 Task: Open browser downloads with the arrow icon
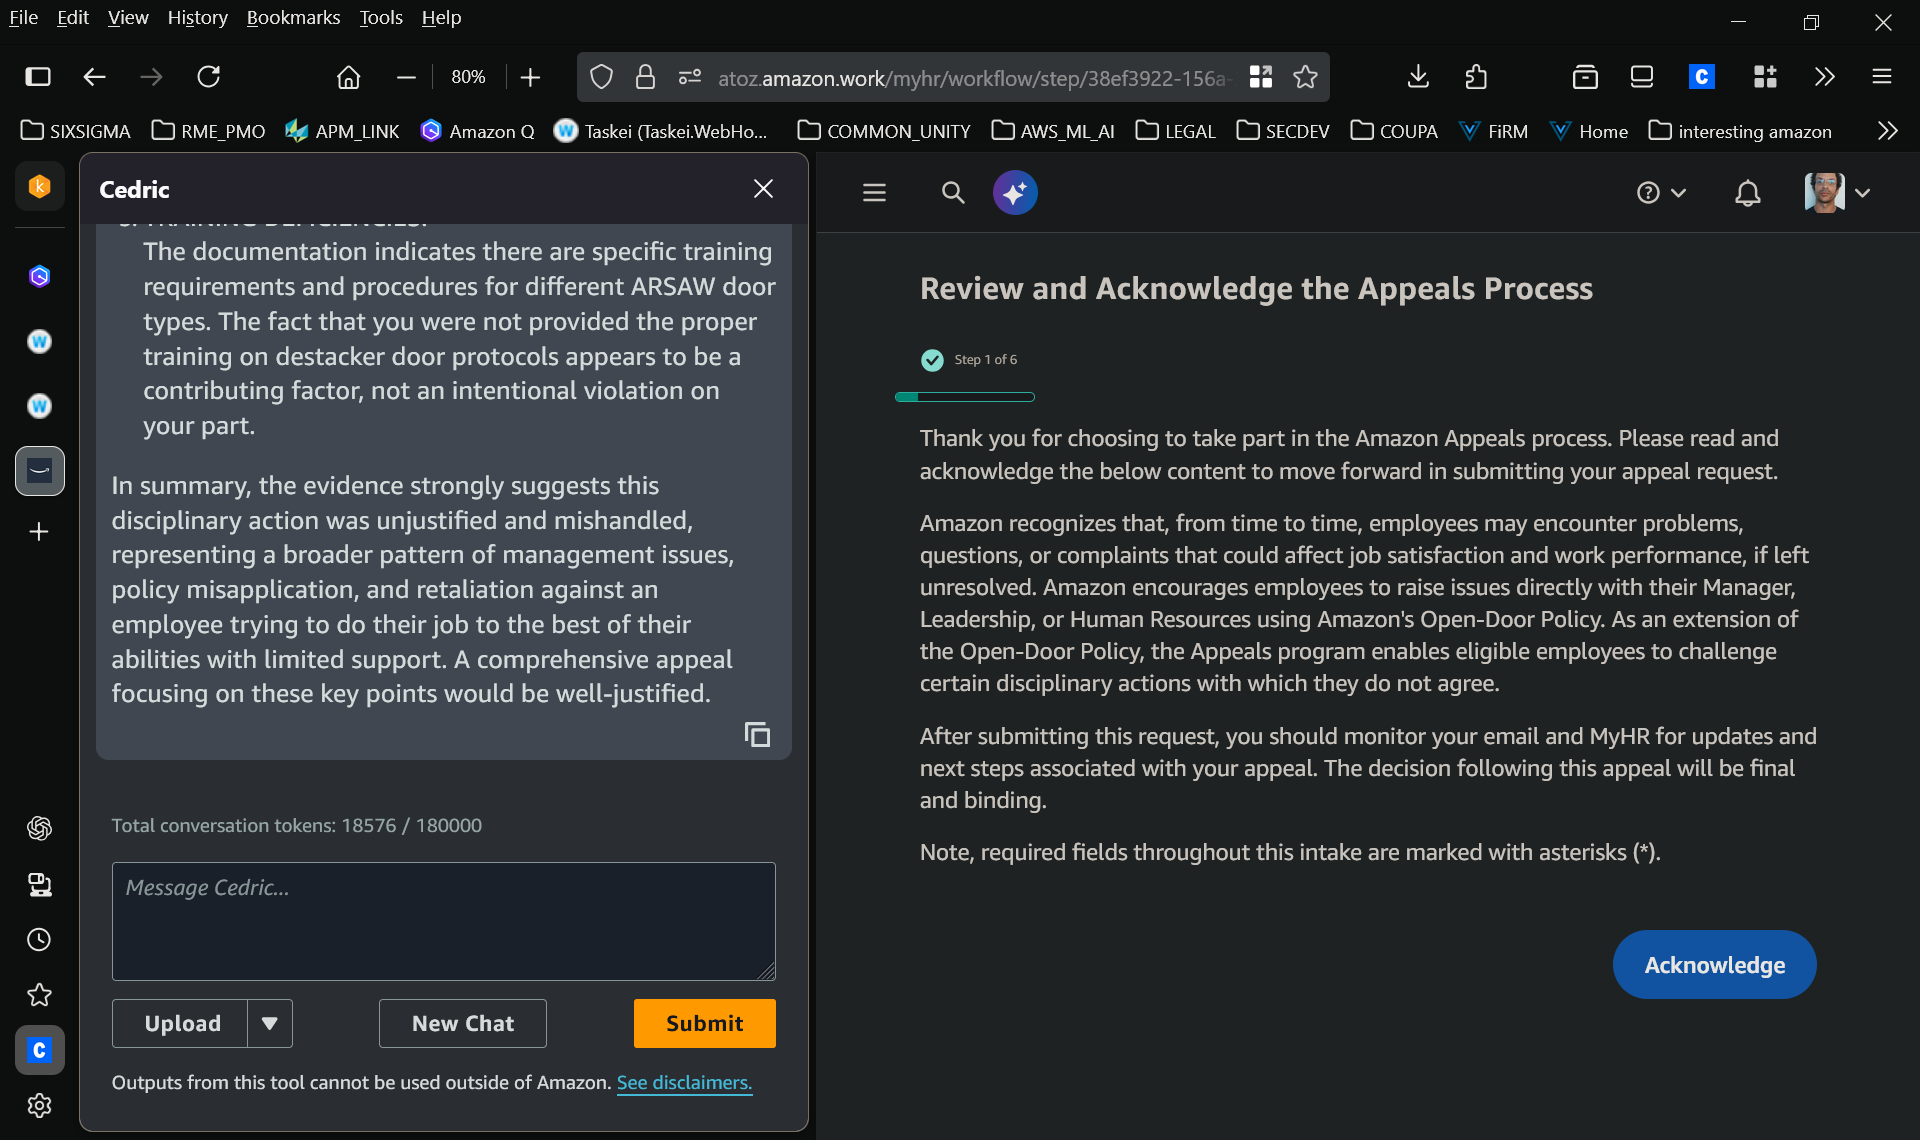pos(1417,77)
